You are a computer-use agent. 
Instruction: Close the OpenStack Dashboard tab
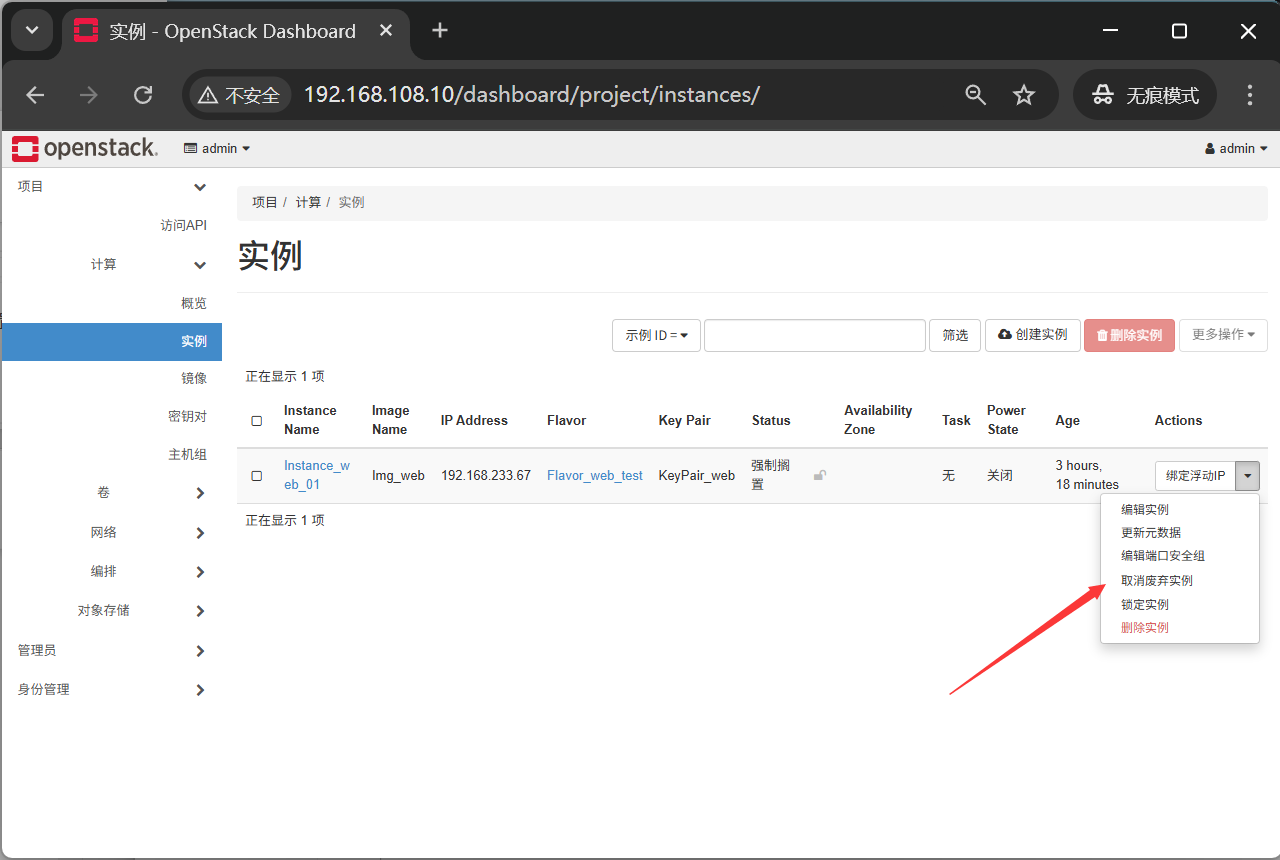[385, 31]
